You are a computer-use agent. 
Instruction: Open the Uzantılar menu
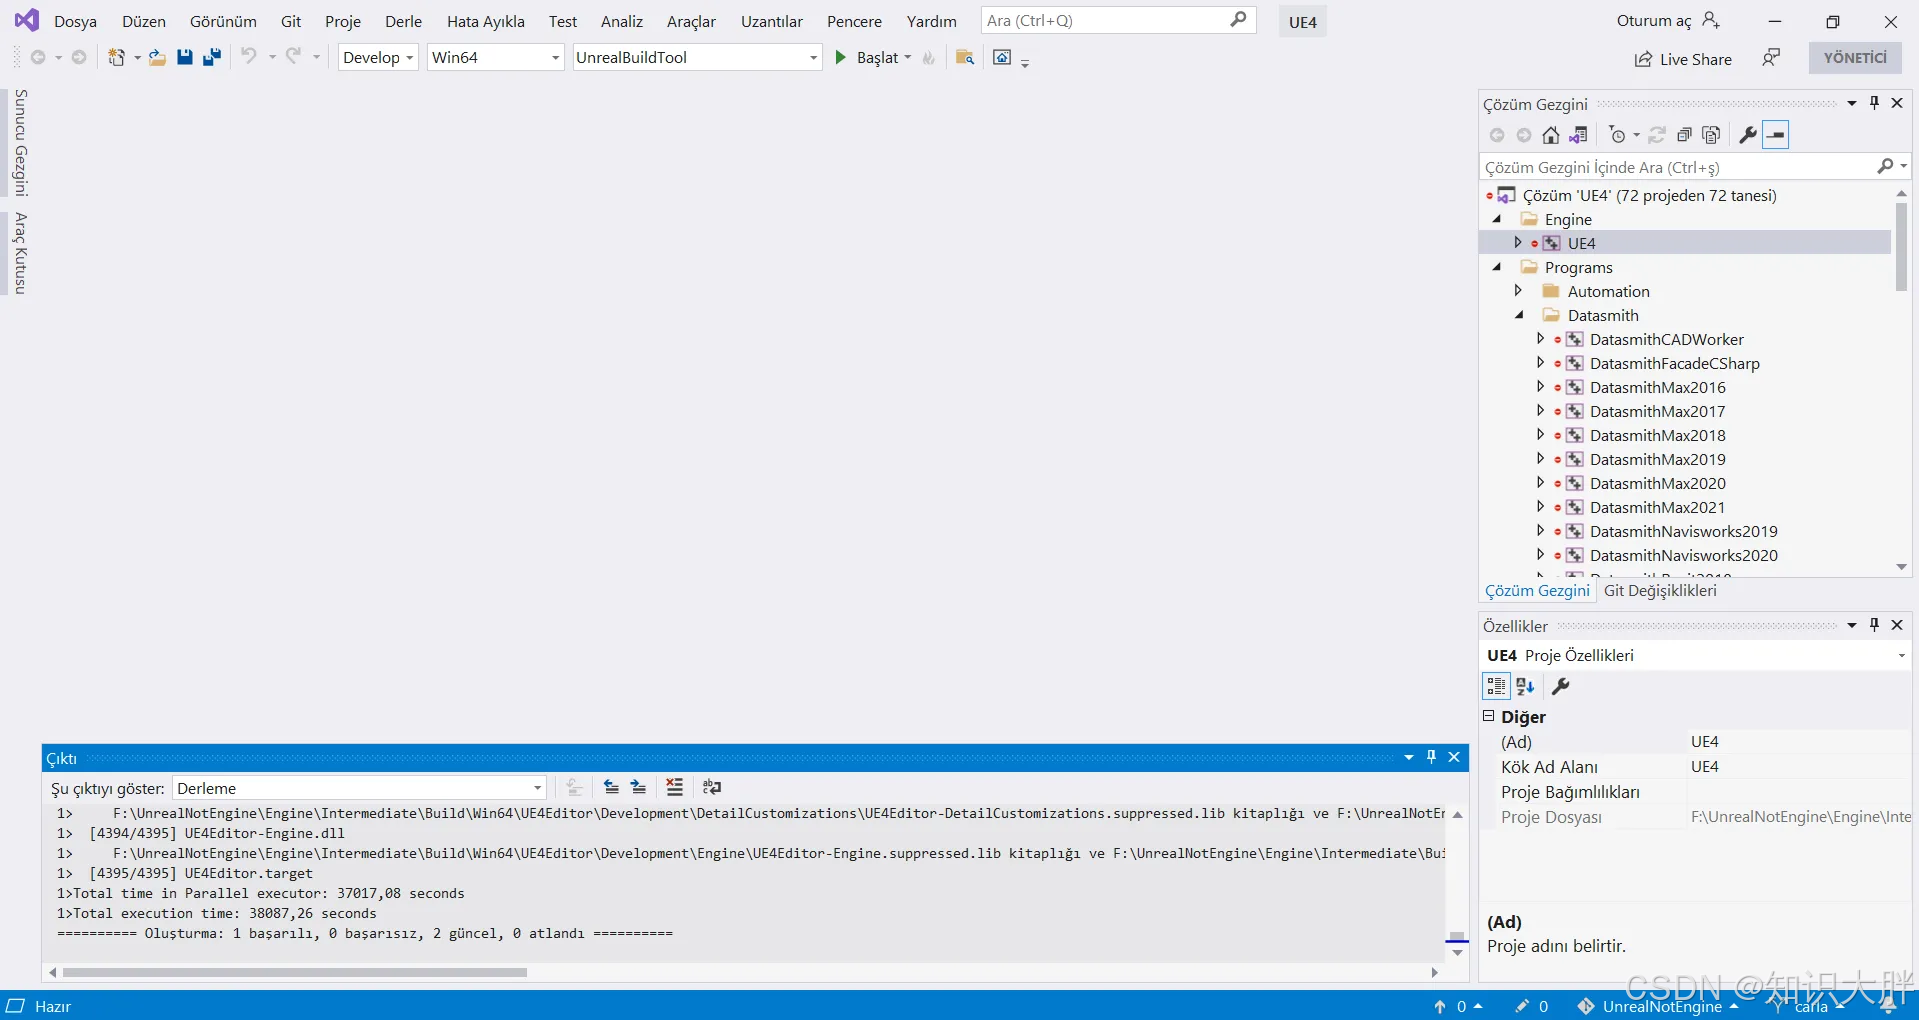coord(771,21)
